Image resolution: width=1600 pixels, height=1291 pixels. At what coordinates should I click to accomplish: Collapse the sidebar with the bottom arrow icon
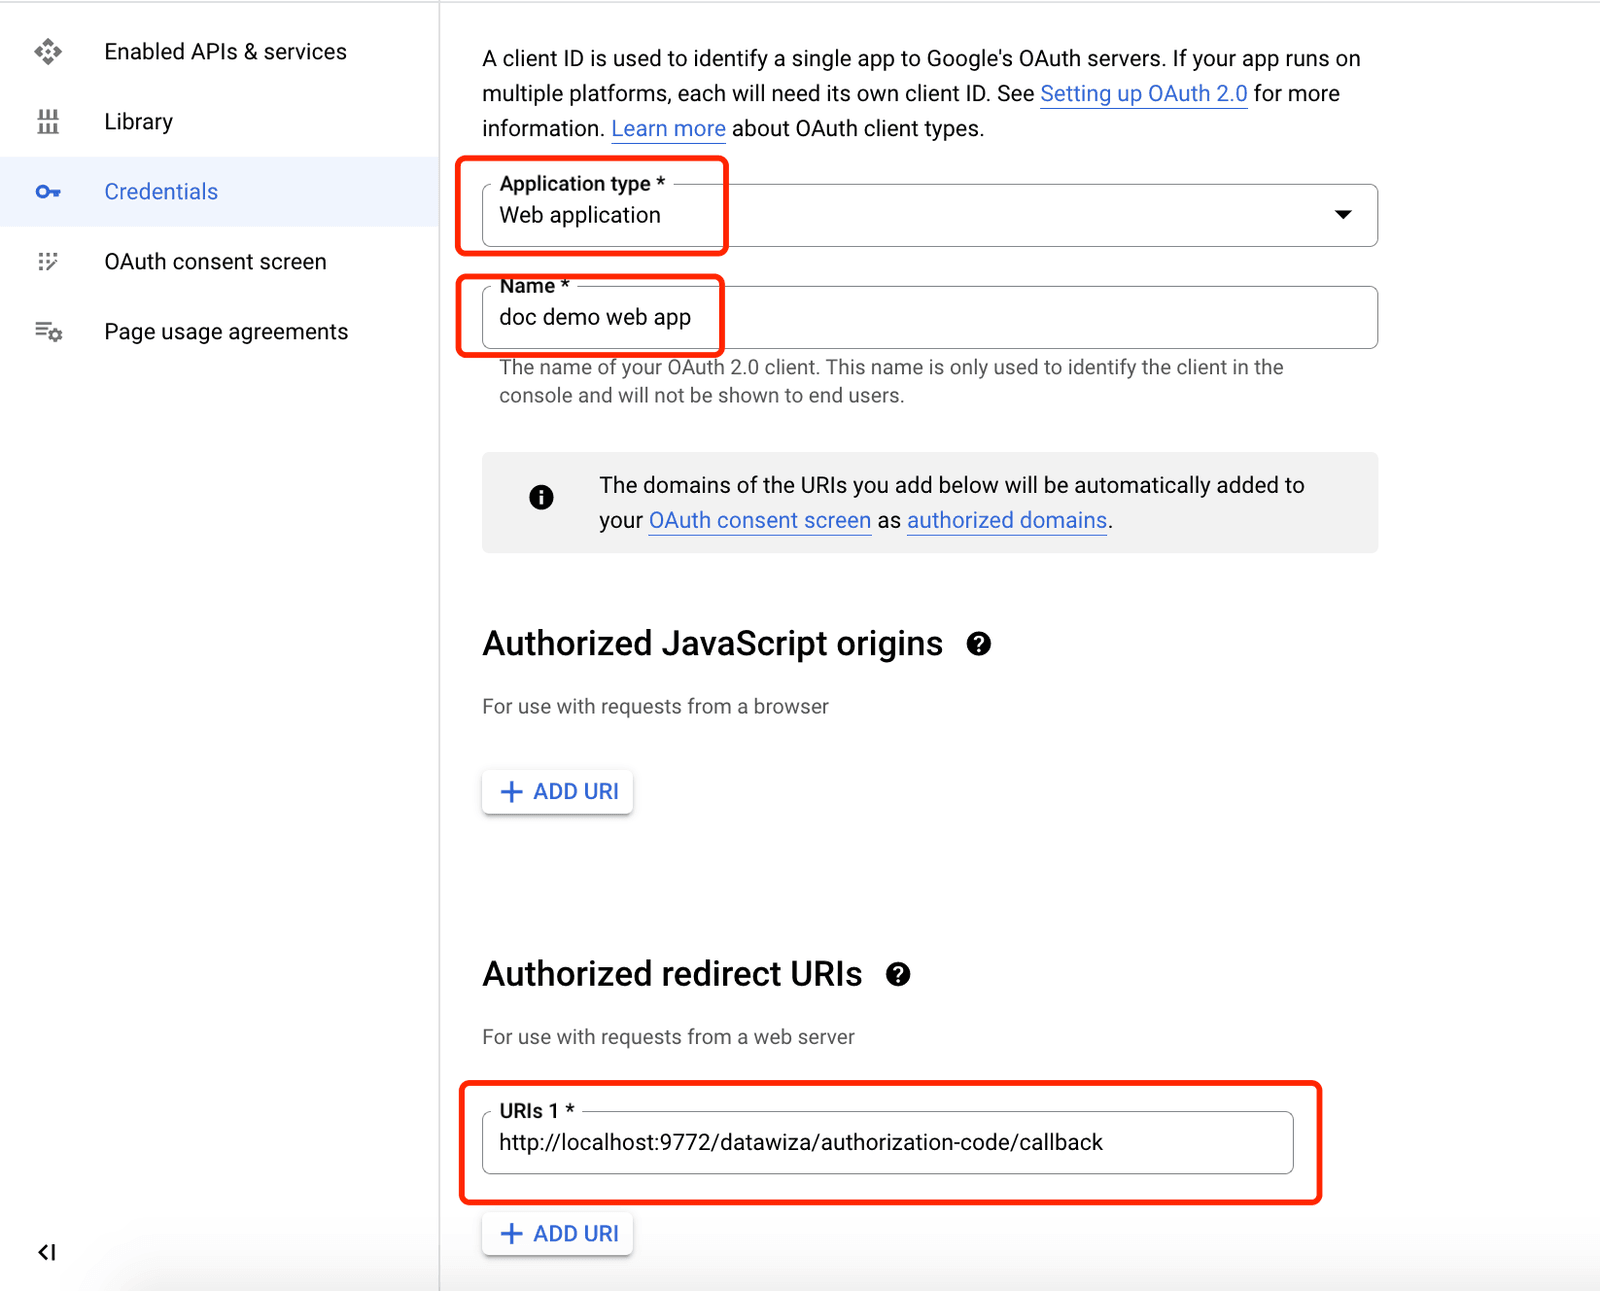pos(47,1252)
